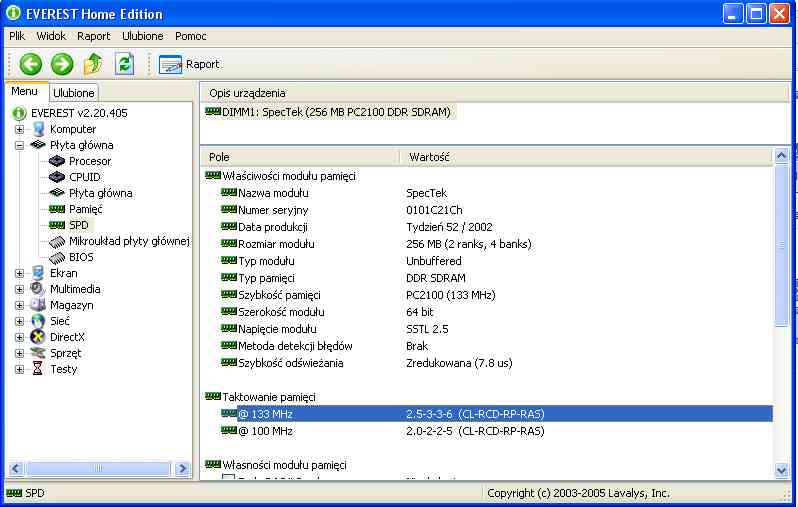Select the Testy hourglass icon
The width and height of the screenshot is (798, 507).
tap(38, 369)
